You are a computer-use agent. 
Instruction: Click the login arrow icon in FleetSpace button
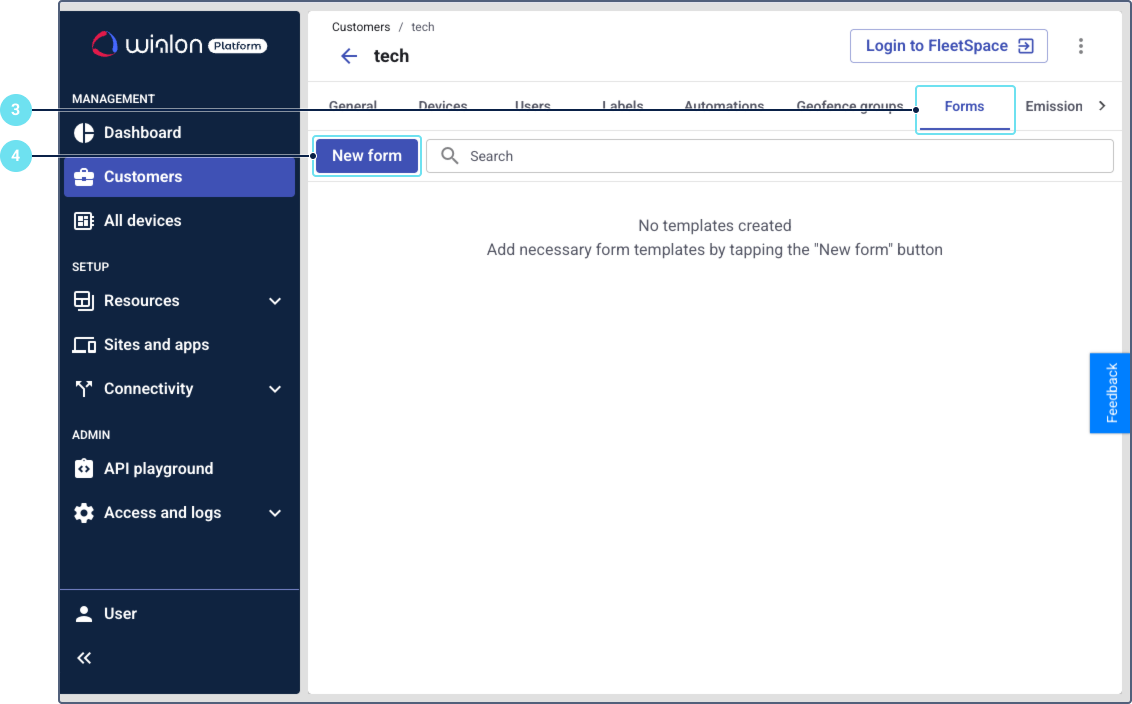tap(1026, 46)
